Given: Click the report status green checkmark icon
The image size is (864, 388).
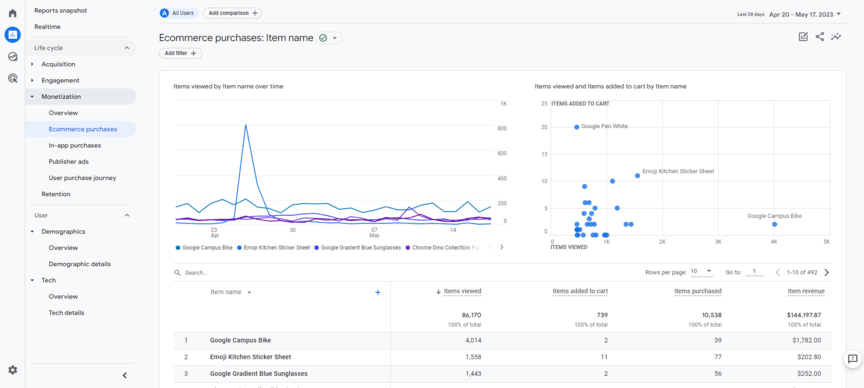Looking at the screenshot, I should point(323,38).
